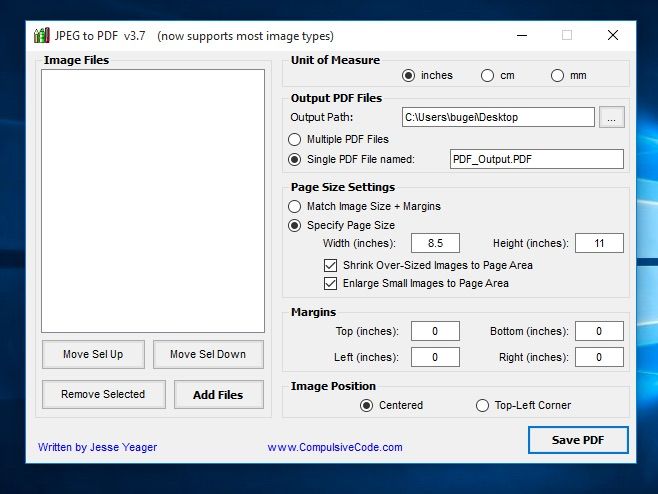The height and width of the screenshot is (494, 658).
Task: Toggle Shrink Over-Sized Images to Page Area
Action: (x=331, y=265)
